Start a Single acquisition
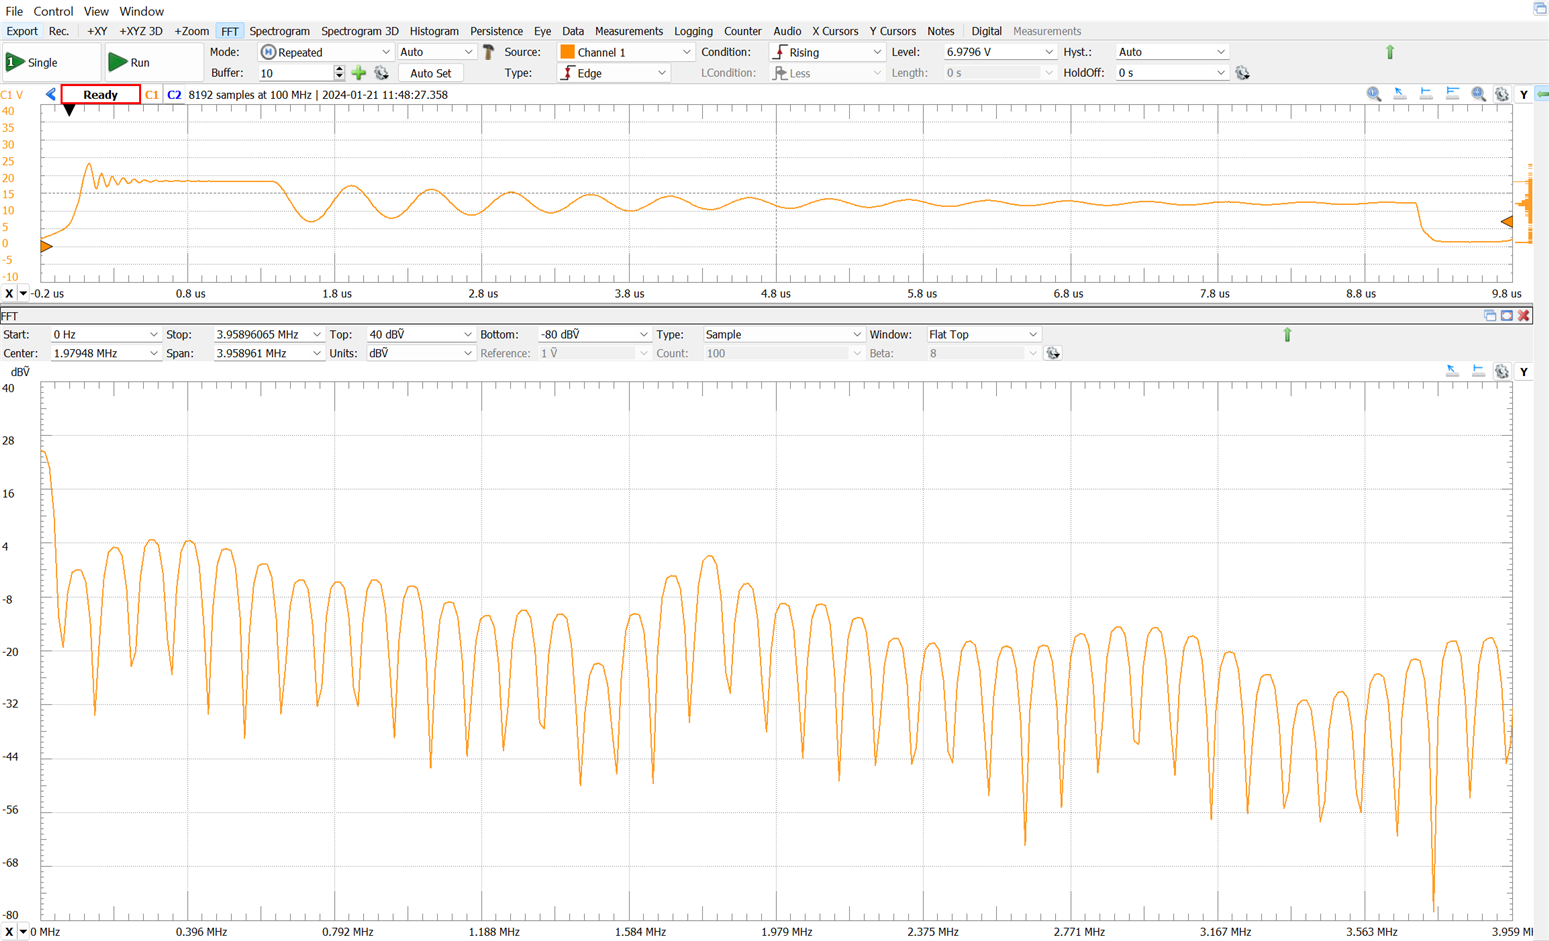This screenshot has width=1549, height=941. point(51,62)
